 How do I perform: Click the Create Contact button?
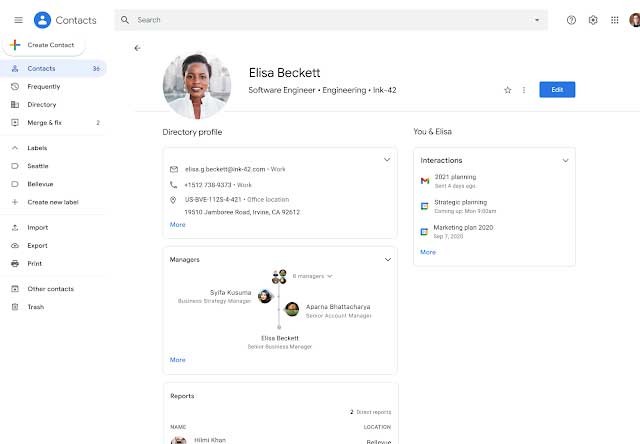tap(45, 46)
